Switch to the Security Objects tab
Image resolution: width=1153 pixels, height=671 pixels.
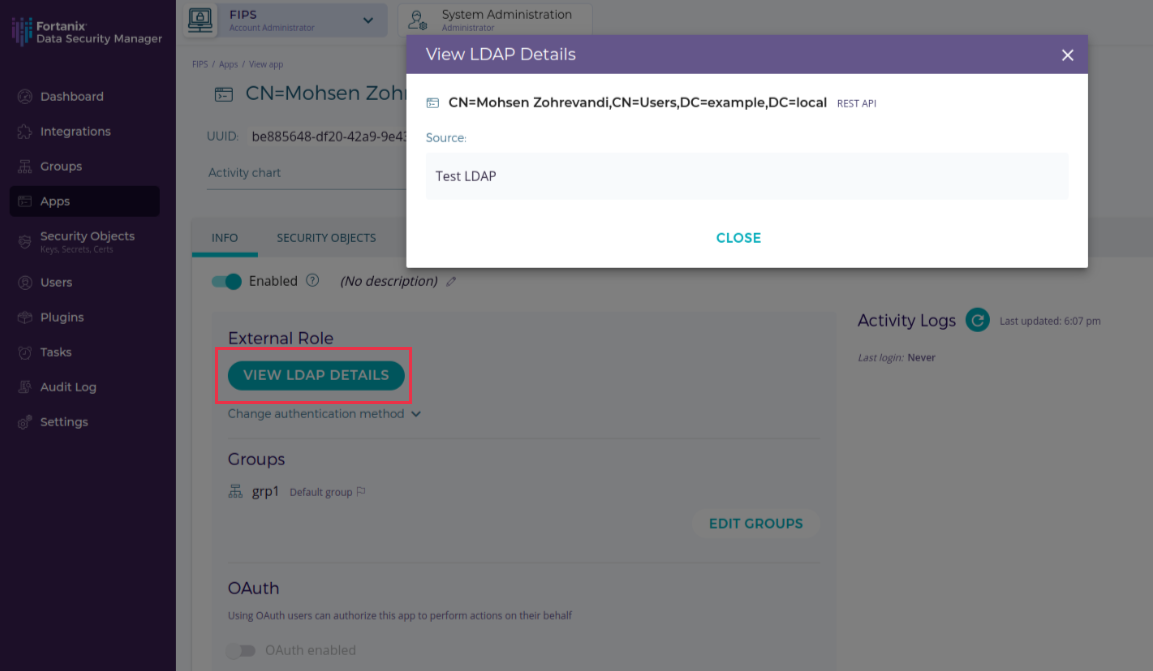[326, 238]
